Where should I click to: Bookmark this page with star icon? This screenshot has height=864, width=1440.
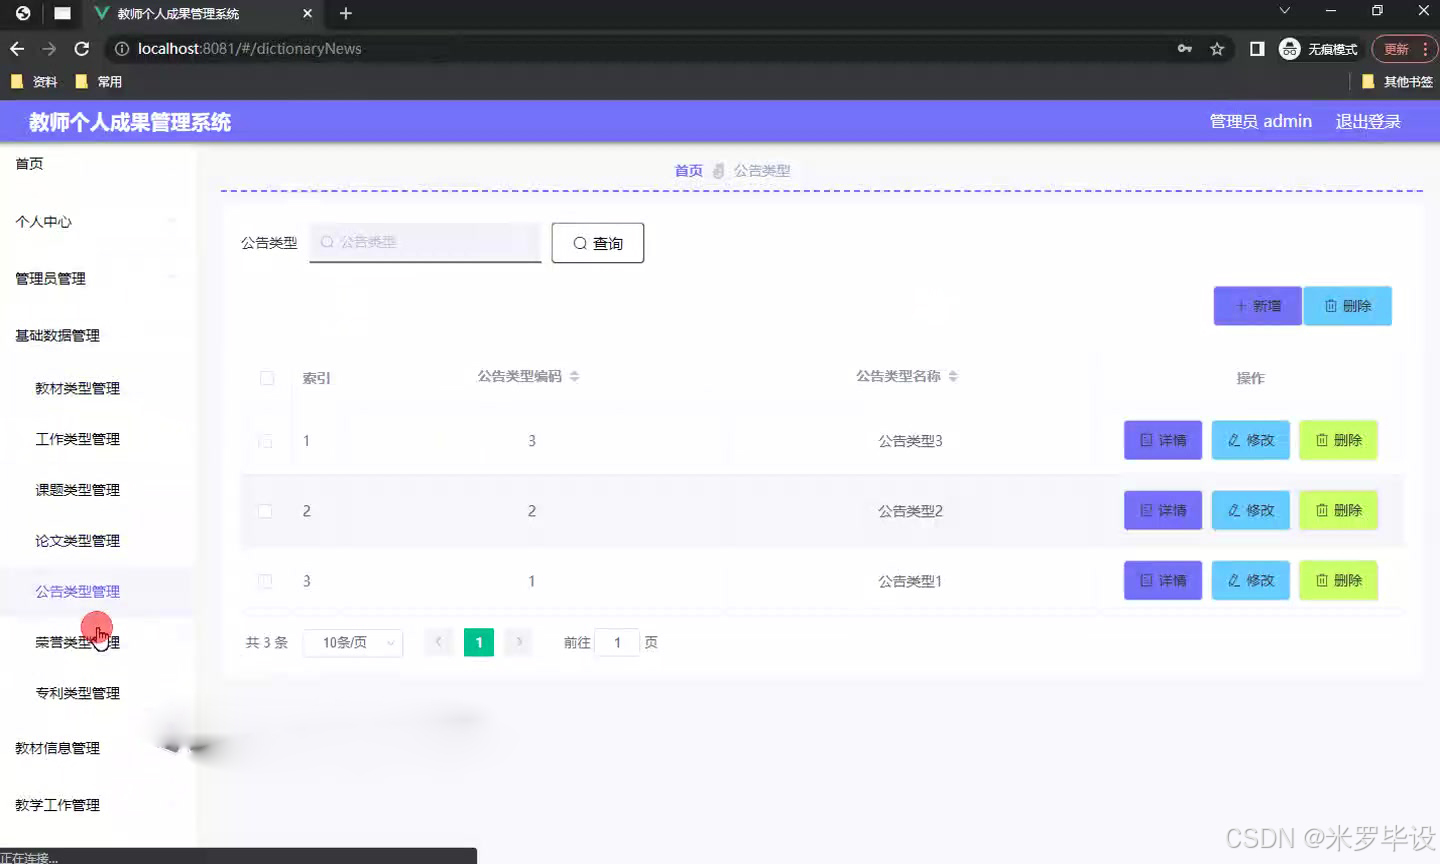tap(1217, 49)
